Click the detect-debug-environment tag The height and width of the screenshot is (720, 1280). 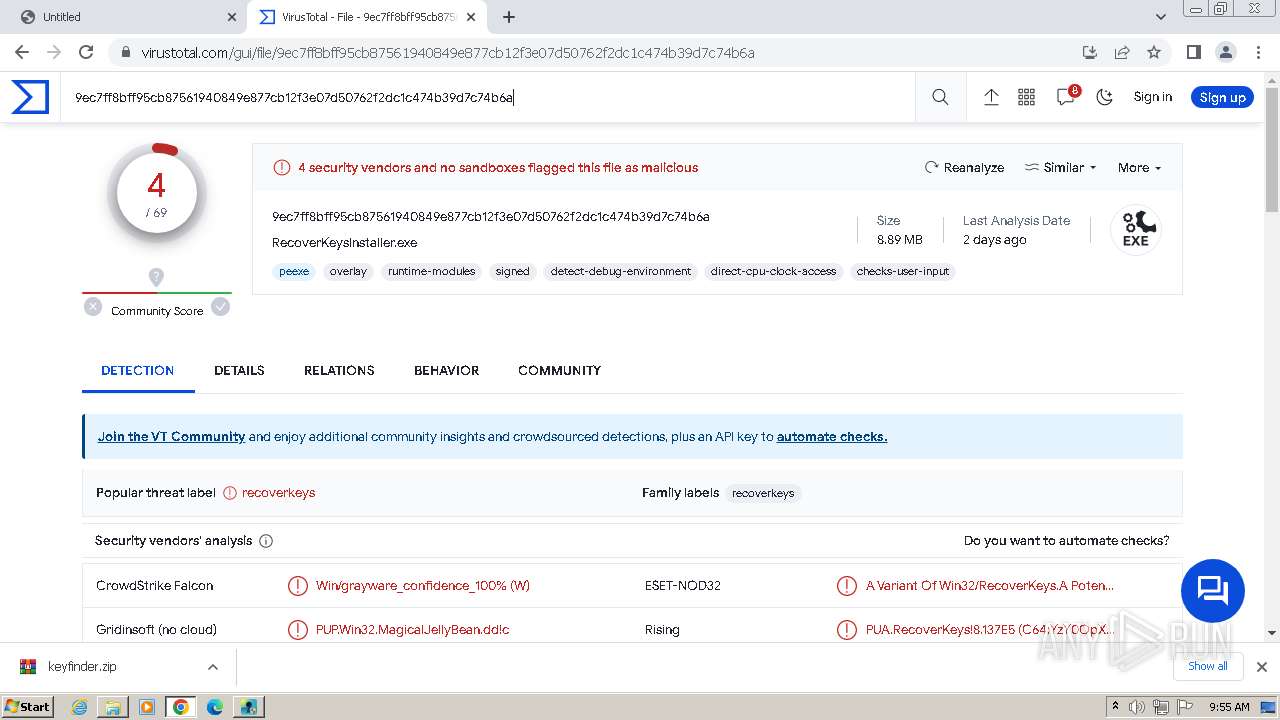click(x=620, y=271)
